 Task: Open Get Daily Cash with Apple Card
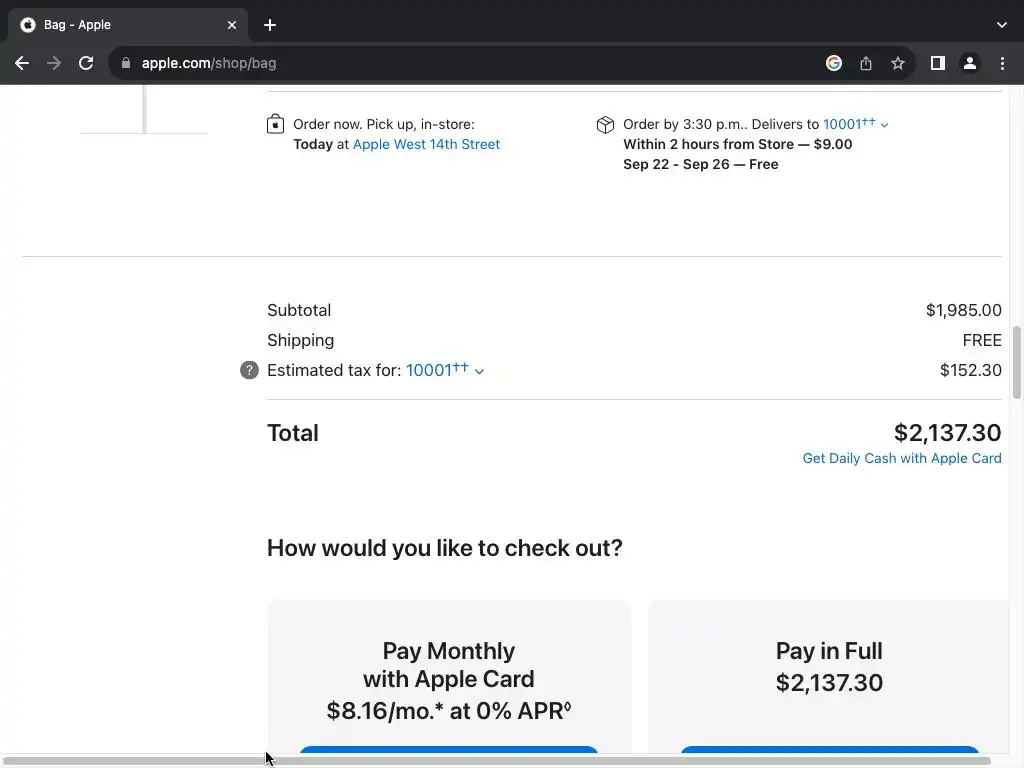[x=902, y=458]
